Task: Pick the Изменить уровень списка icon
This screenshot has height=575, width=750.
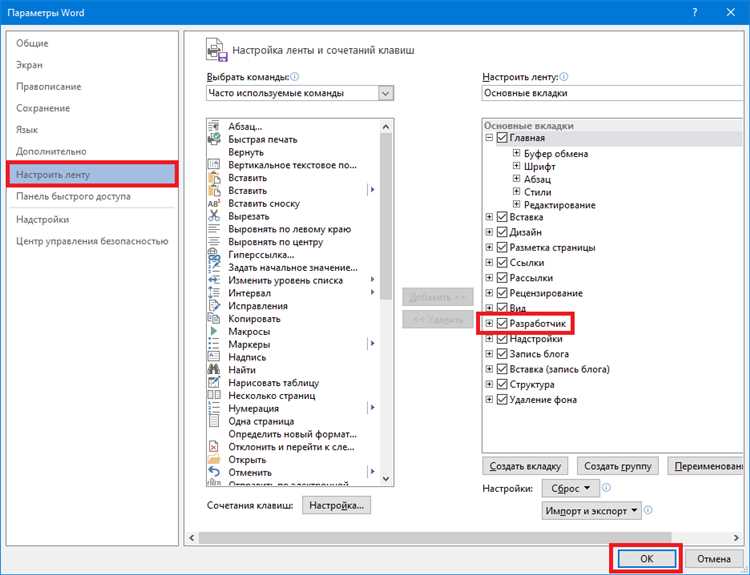Action: (x=214, y=280)
